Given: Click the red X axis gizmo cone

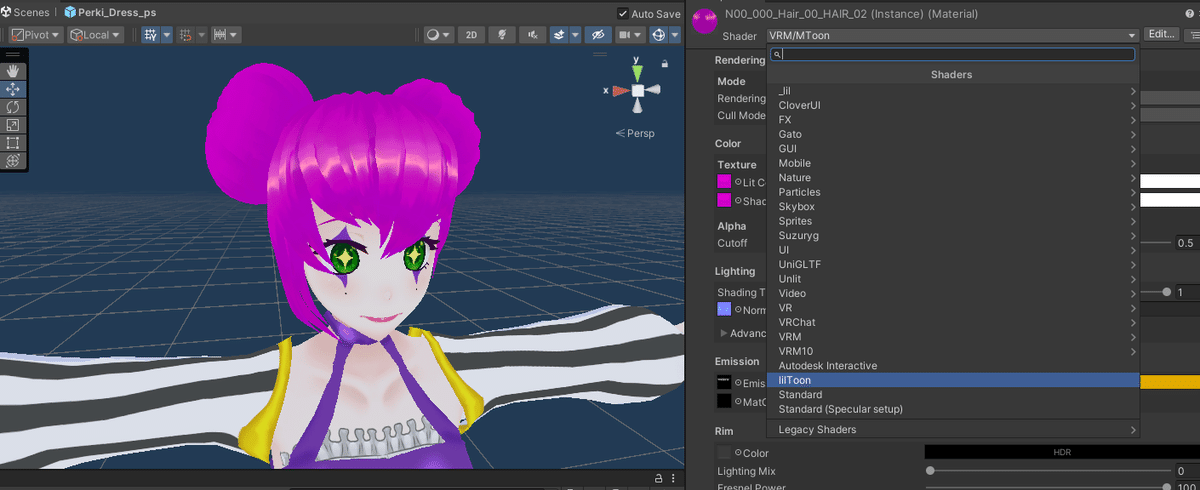Looking at the screenshot, I should [x=620, y=90].
